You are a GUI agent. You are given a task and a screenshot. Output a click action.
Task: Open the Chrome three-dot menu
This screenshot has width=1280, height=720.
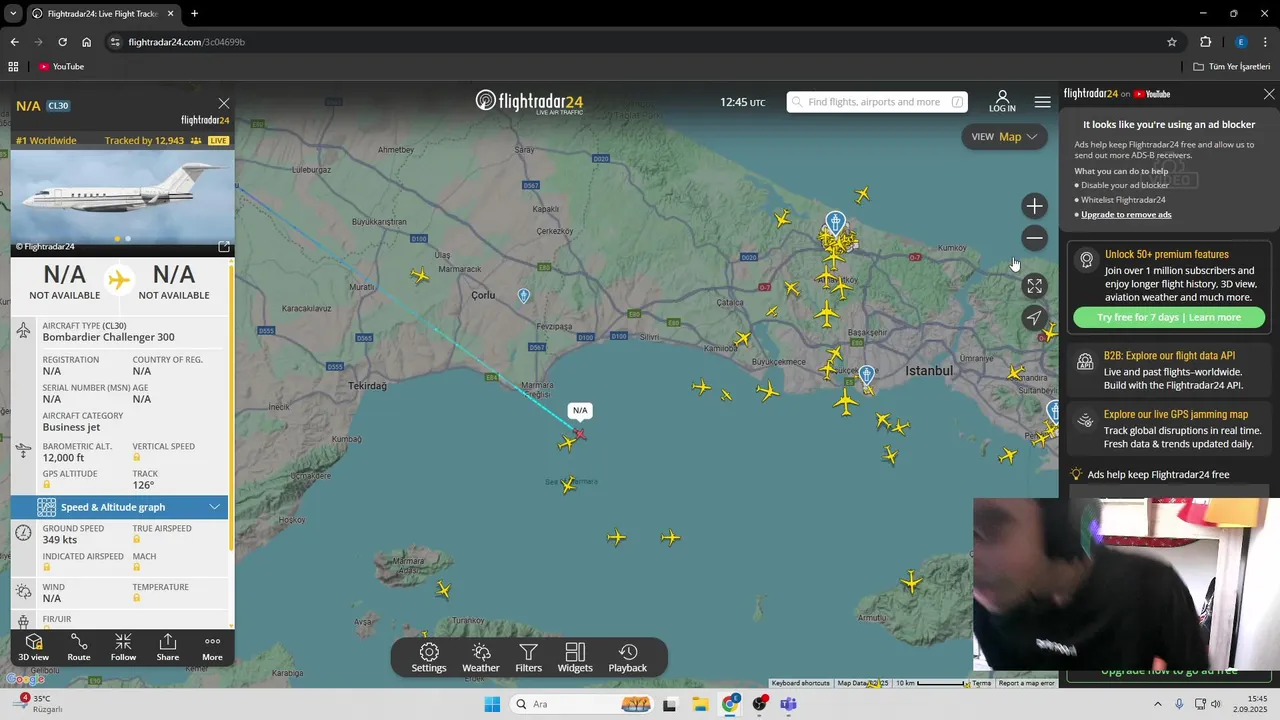coord(1266,42)
